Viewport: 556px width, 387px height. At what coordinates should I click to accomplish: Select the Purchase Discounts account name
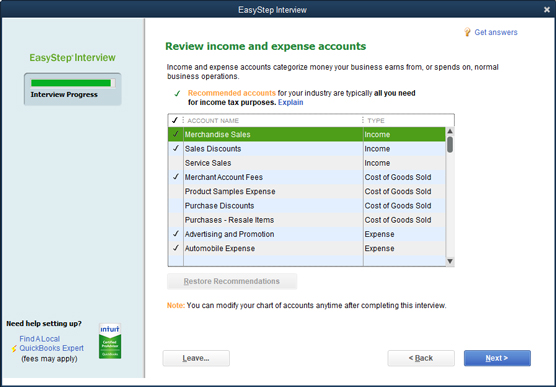click(219, 205)
